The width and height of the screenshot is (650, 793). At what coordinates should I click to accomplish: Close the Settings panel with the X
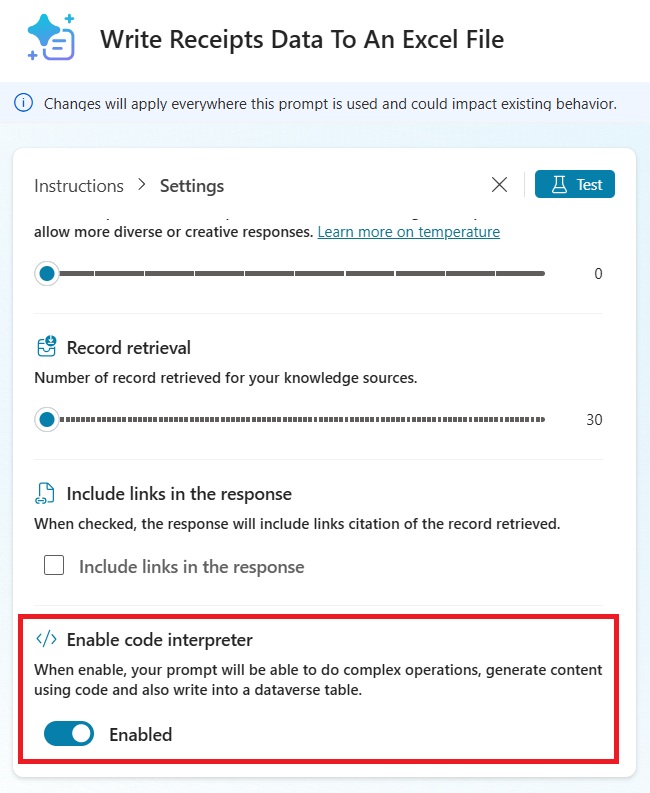tap(500, 185)
